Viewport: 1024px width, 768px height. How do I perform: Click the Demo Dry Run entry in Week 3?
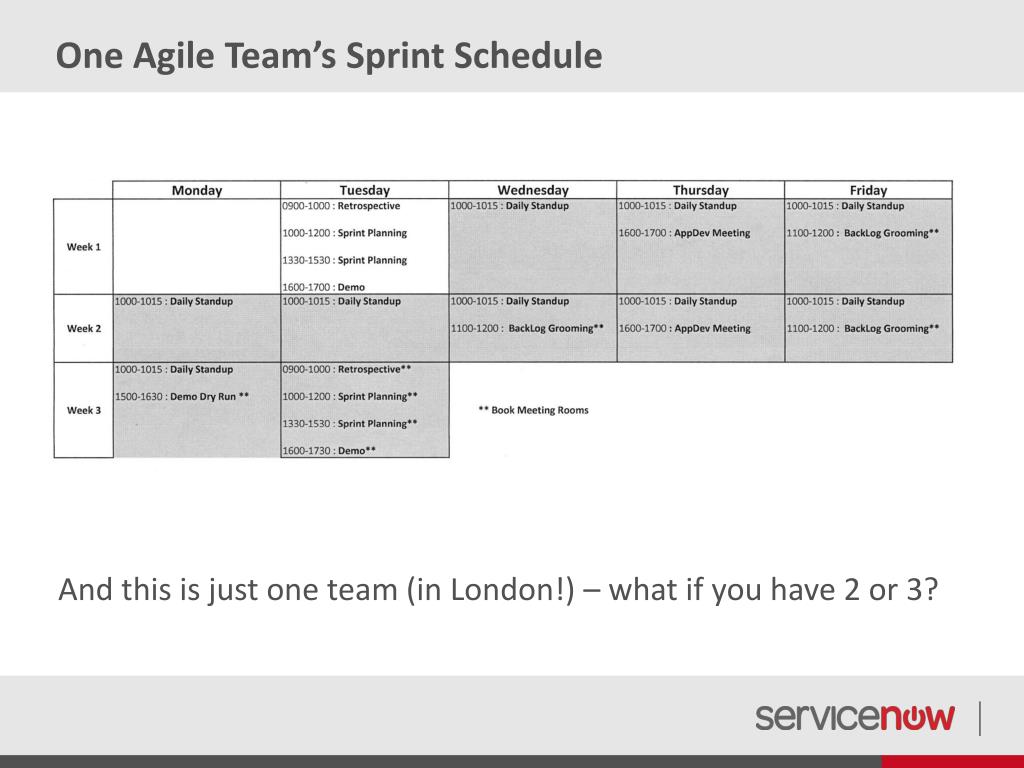[x=182, y=396]
